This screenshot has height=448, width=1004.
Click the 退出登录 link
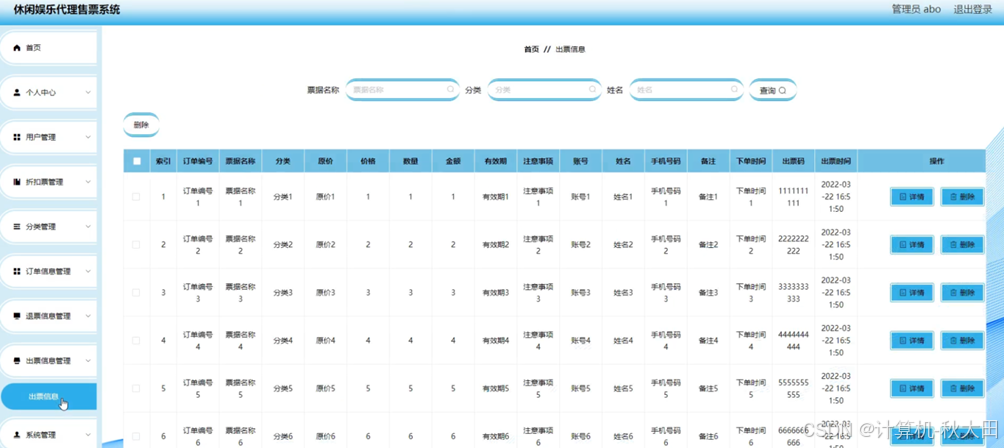[973, 10]
